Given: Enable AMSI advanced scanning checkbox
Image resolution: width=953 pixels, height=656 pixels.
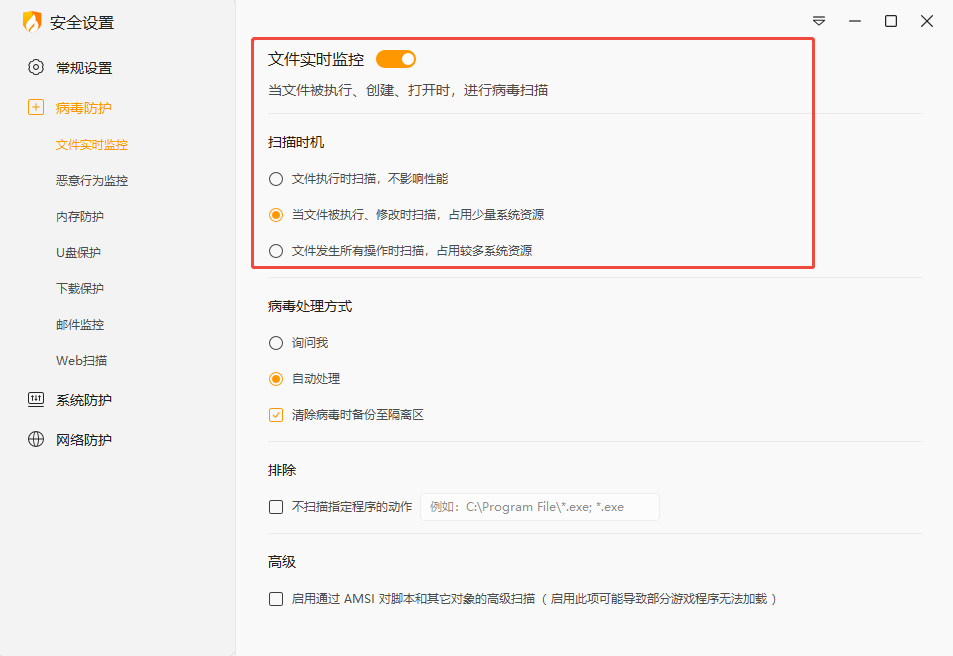Looking at the screenshot, I should pyautogui.click(x=275, y=599).
